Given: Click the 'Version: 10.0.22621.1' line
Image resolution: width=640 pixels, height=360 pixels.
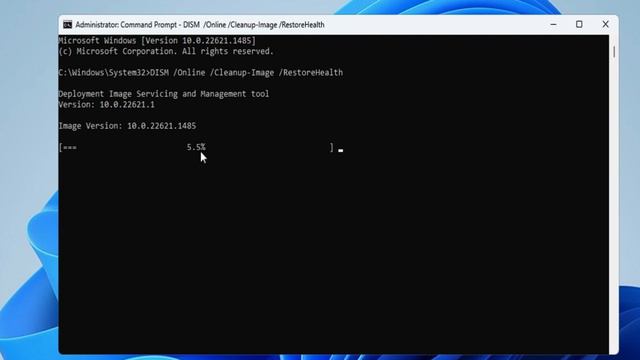Looking at the screenshot, I should 107,104.
